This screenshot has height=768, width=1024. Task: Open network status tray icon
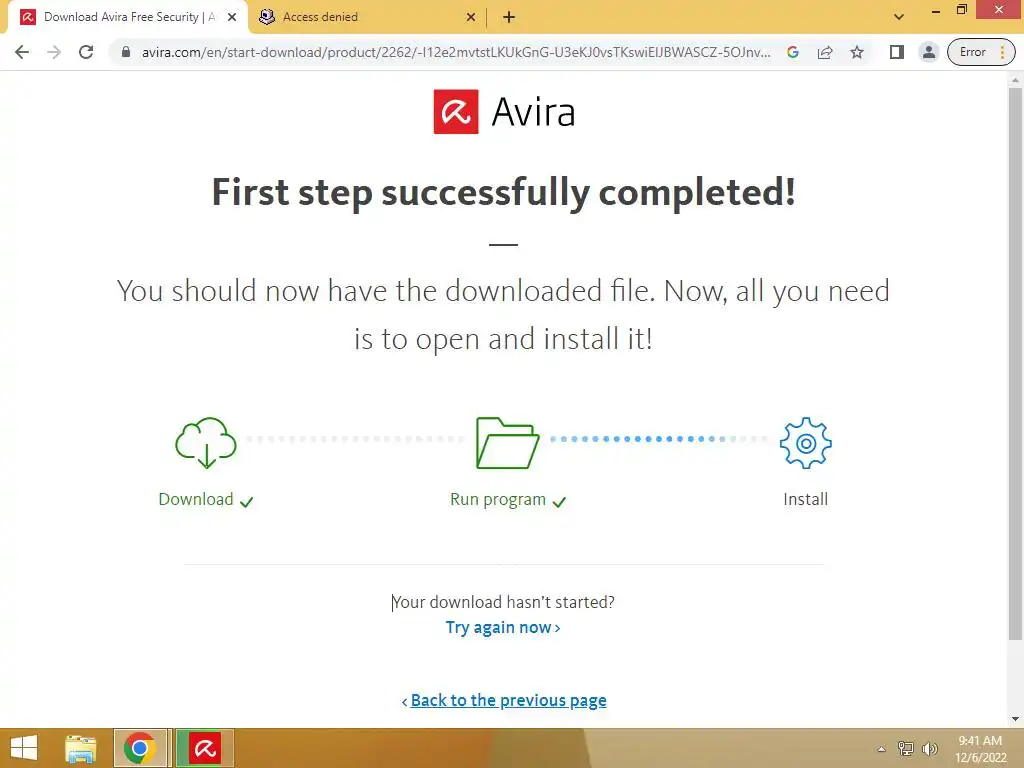(x=906, y=749)
